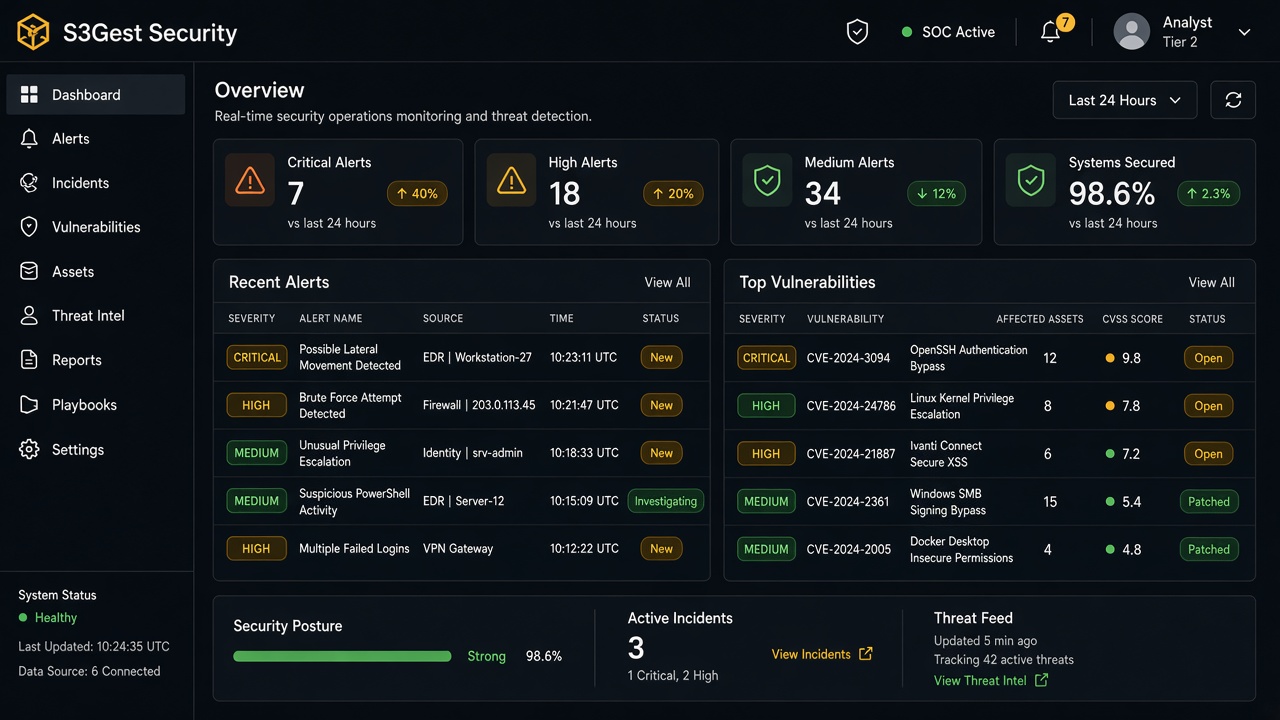Open the Last 24 Hours time range dropdown
Image resolution: width=1280 pixels, height=720 pixels.
tap(1125, 100)
